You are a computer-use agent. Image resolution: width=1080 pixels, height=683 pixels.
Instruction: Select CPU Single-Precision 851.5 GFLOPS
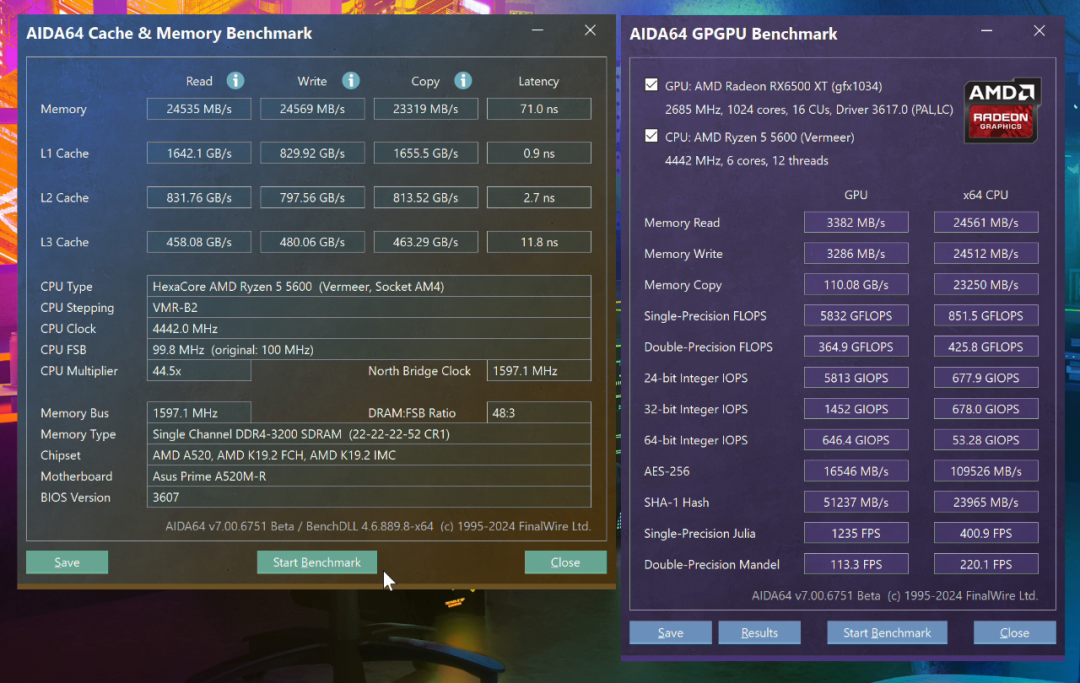pos(986,315)
